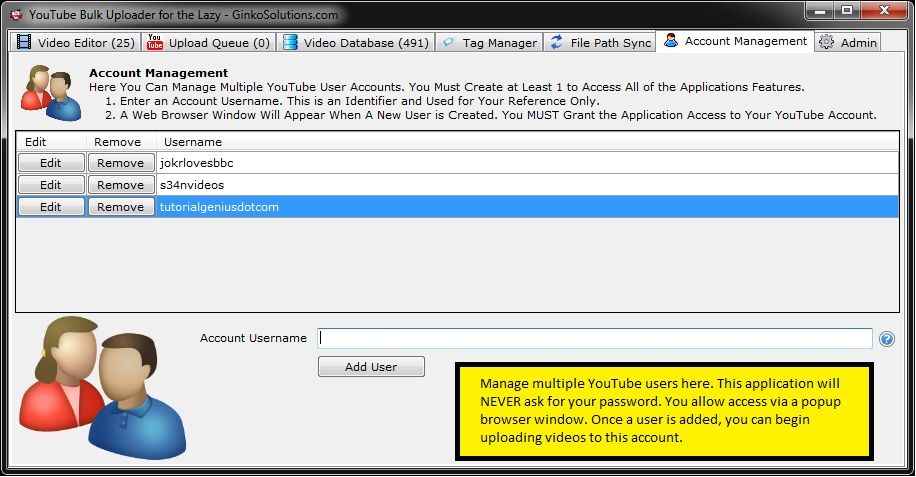Screen dimensions: 916x477
Task: Click the Edit column header
Action: point(51,142)
